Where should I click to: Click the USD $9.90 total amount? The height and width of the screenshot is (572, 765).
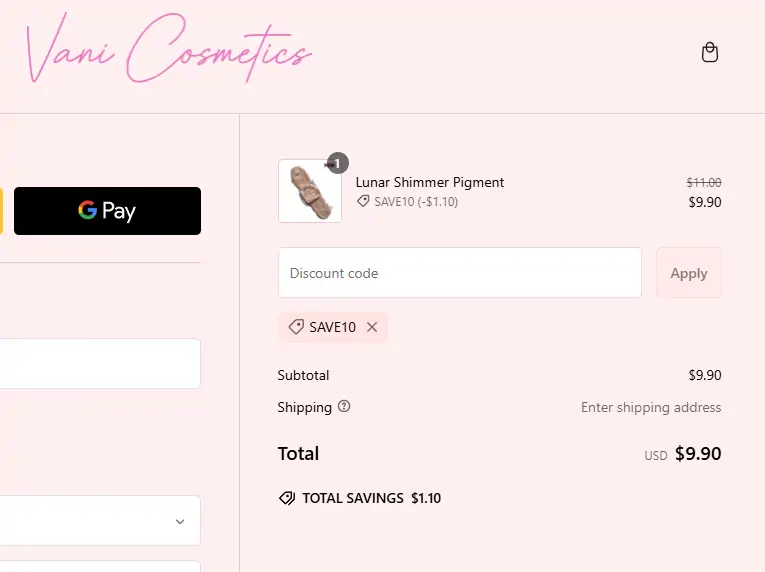[x=697, y=454]
